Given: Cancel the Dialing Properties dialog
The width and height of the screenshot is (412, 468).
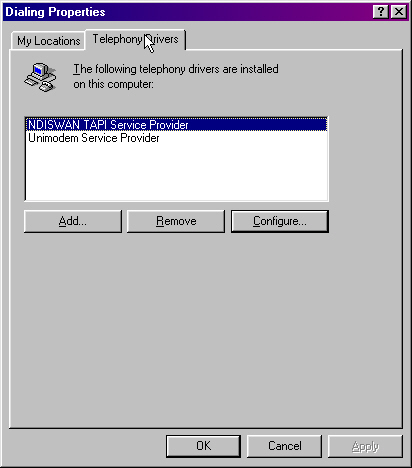Looking at the screenshot, I should (284, 446).
